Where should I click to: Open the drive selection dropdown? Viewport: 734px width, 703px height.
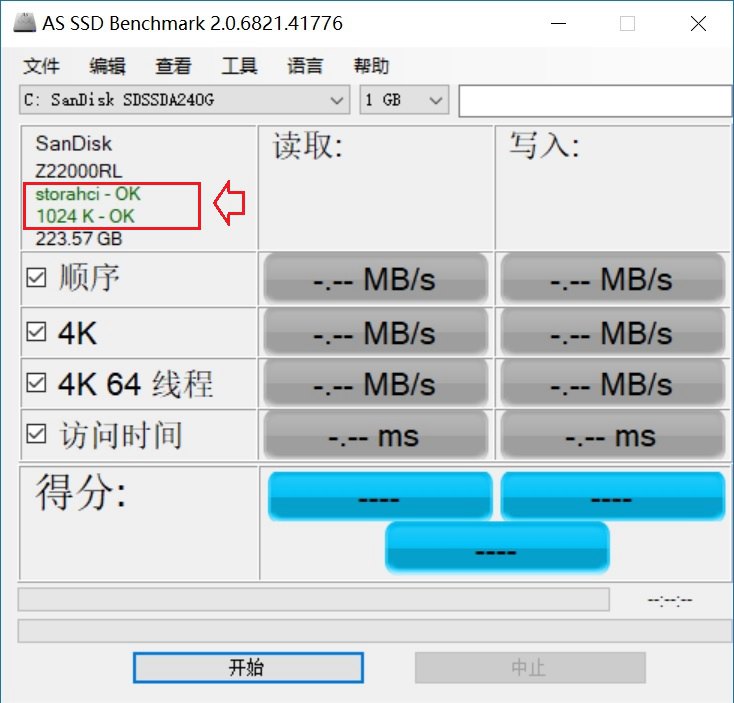click(184, 100)
